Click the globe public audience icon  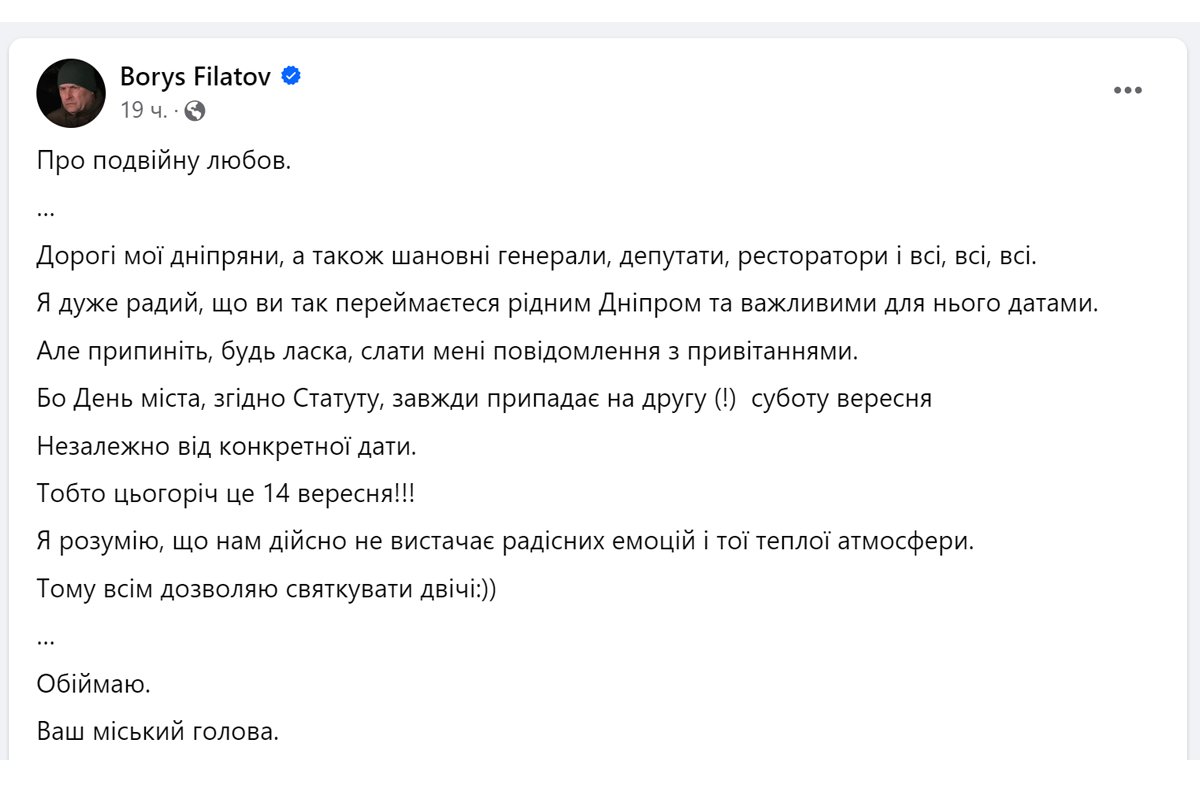click(195, 111)
